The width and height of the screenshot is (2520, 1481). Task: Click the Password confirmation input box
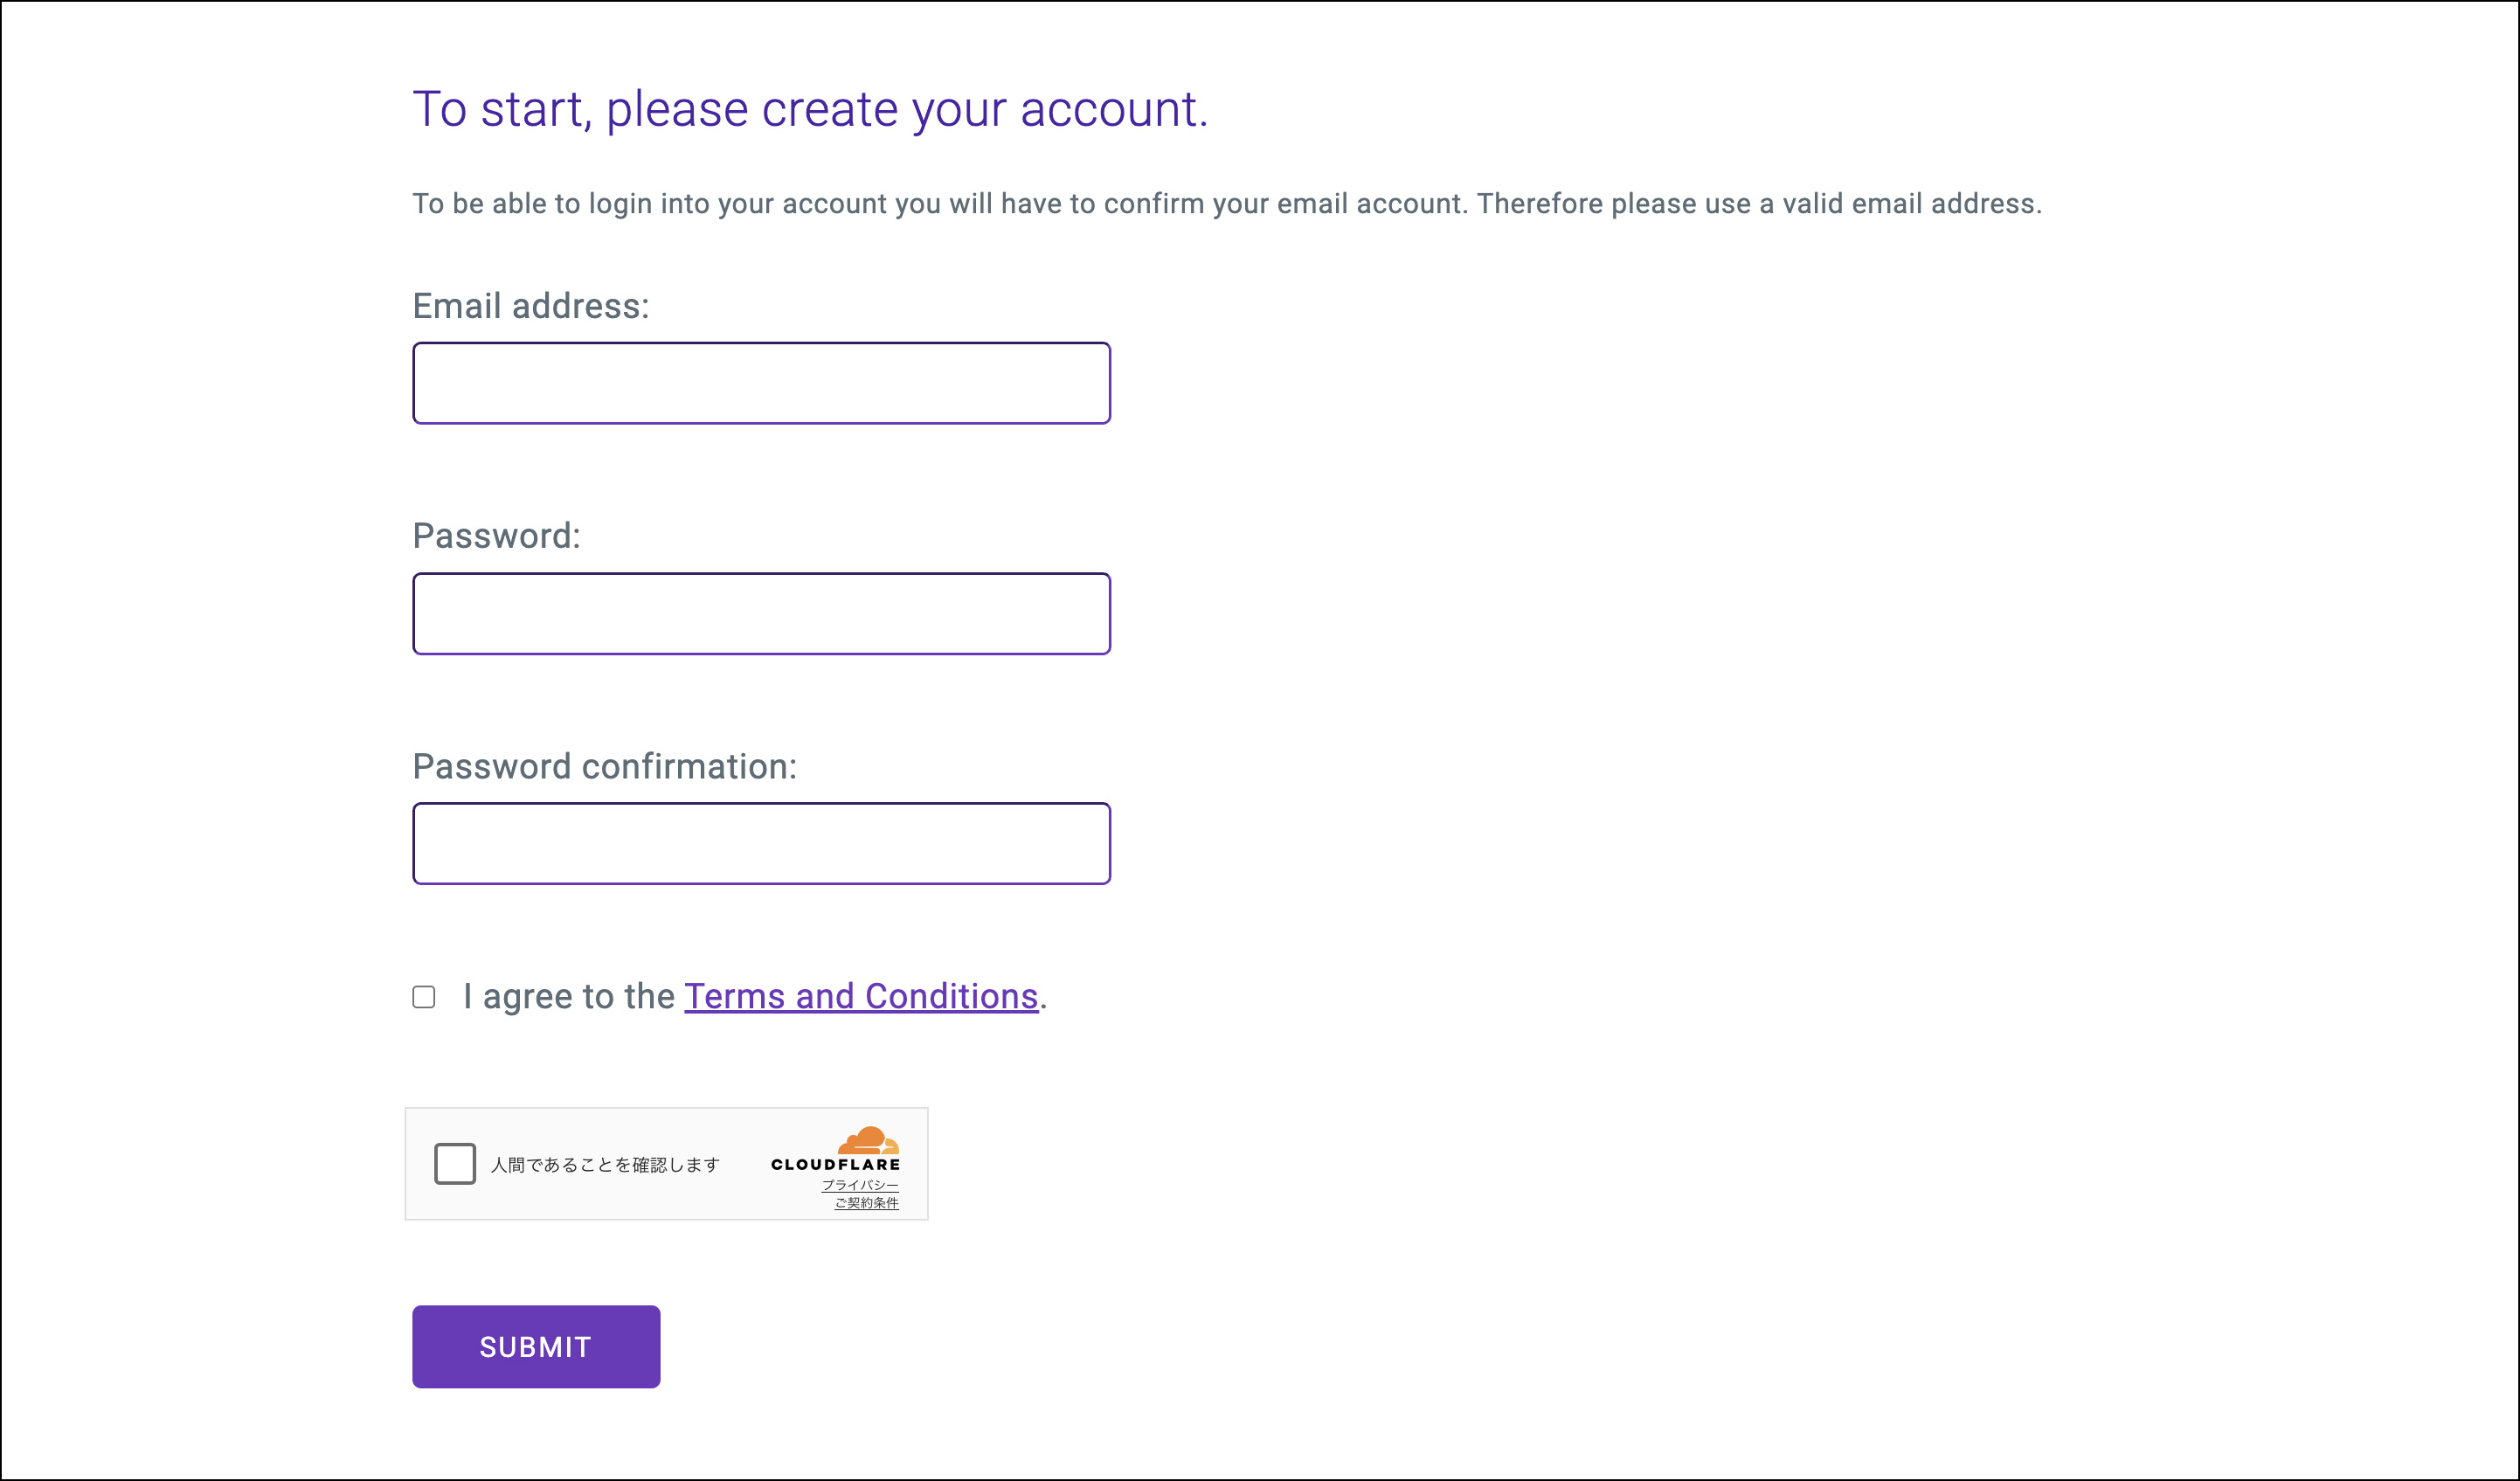coord(761,843)
